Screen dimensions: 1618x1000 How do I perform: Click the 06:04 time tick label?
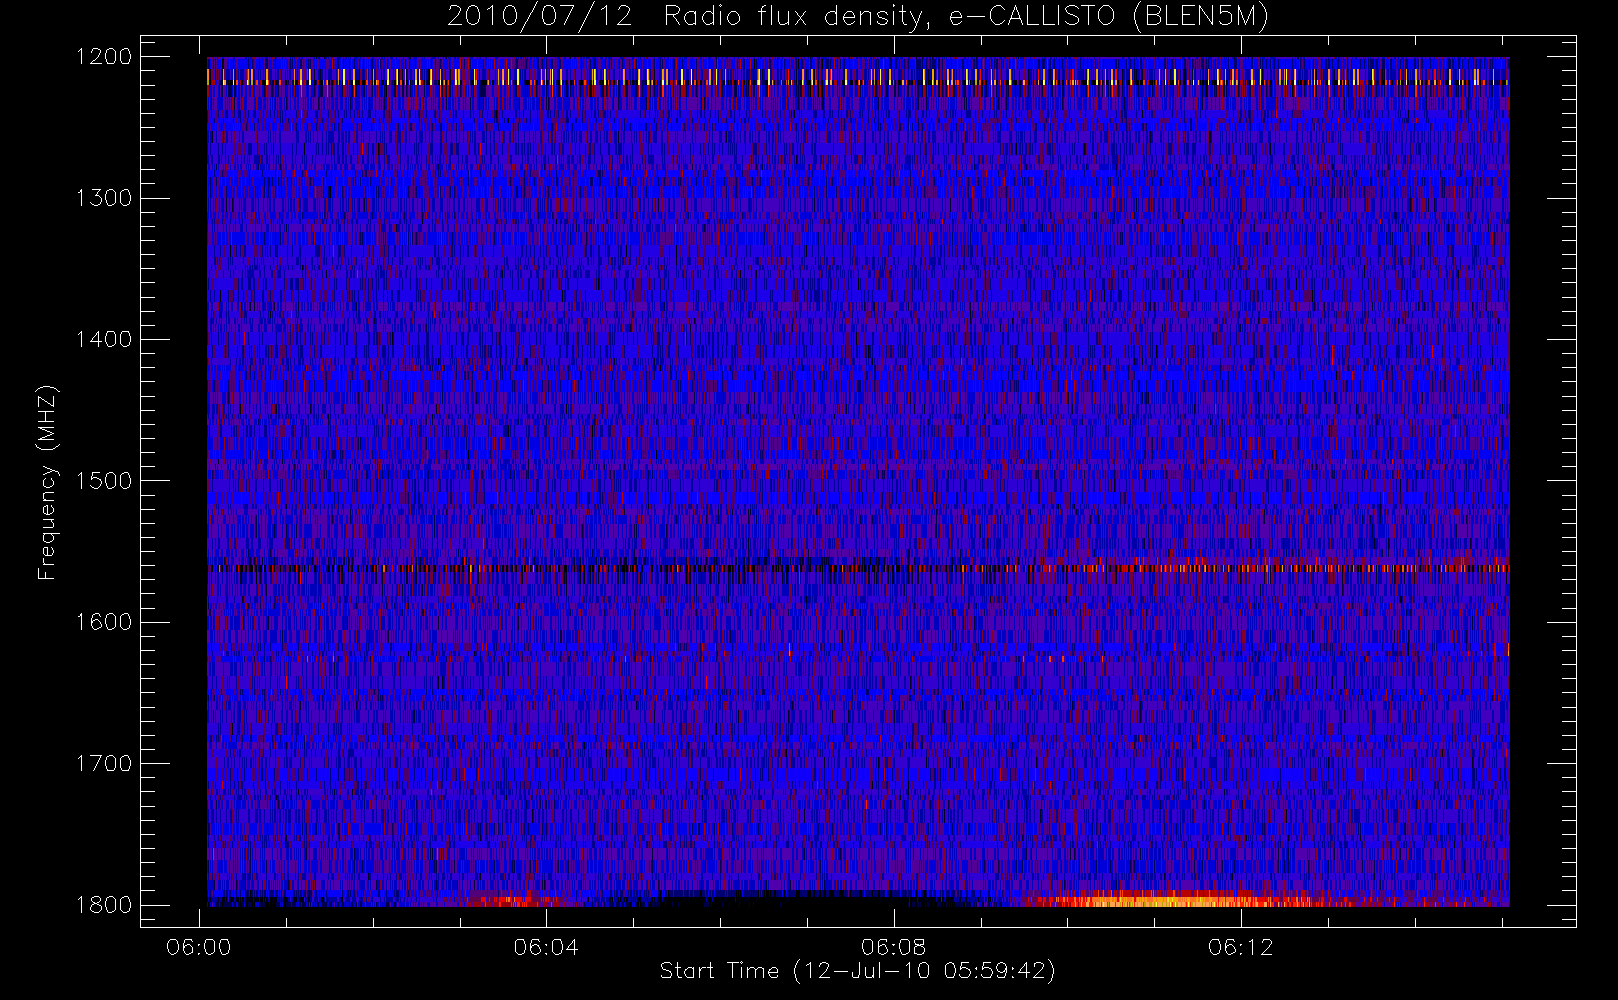[546, 947]
